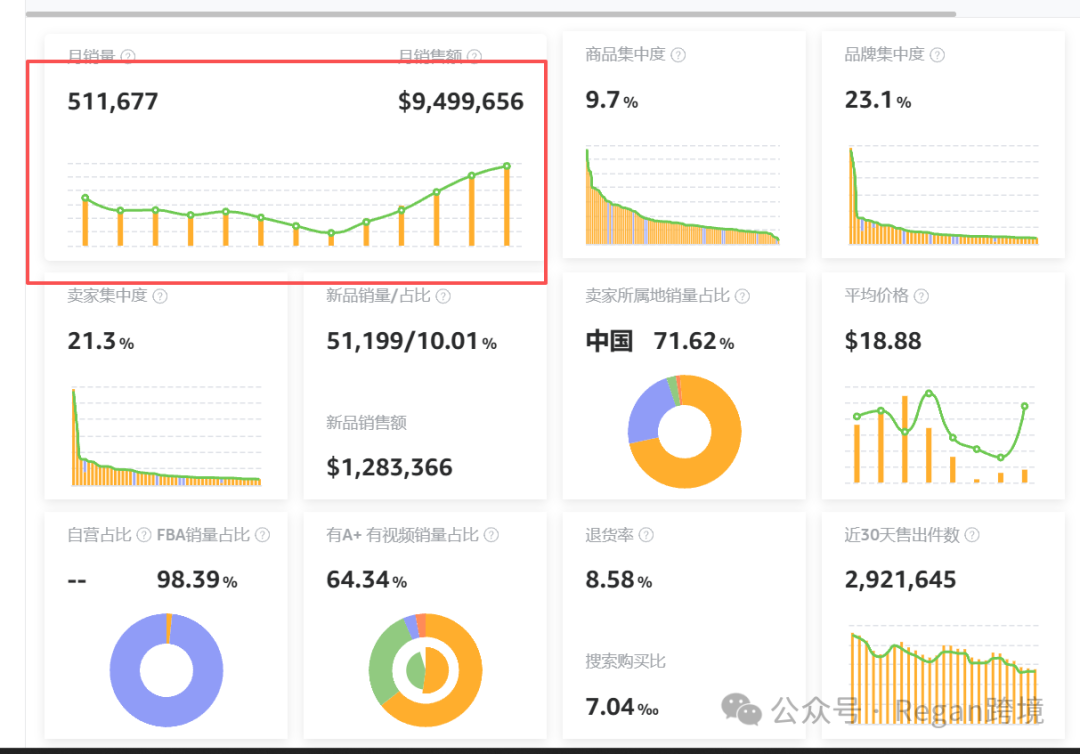Click the top horizontal scrollbar
Image resolution: width=1080 pixels, height=754 pixels.
tap(490, 14)
